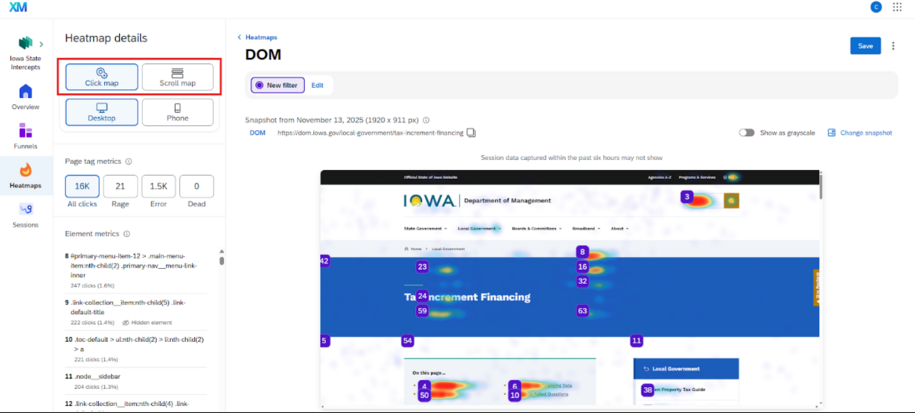Open the Overview page from sidebar
The width and height of the screenshot is (915, 413).
[x=26, y=96]
